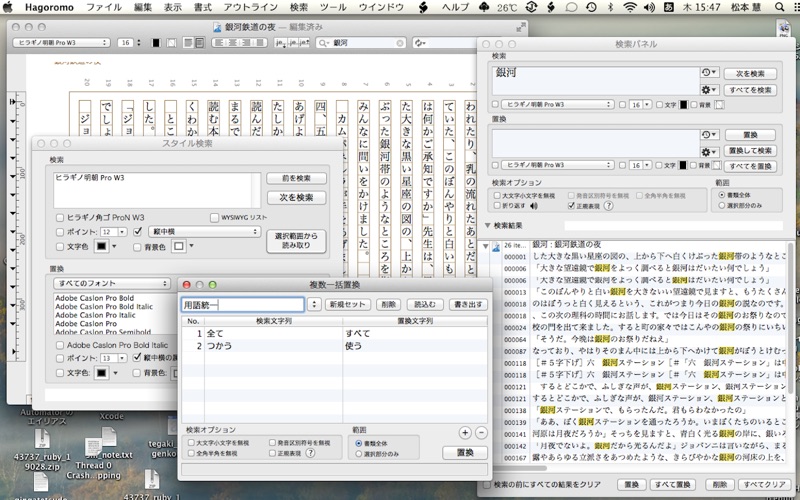
Task: Click the speaker icon beside 折り返す
Action: 534,206
